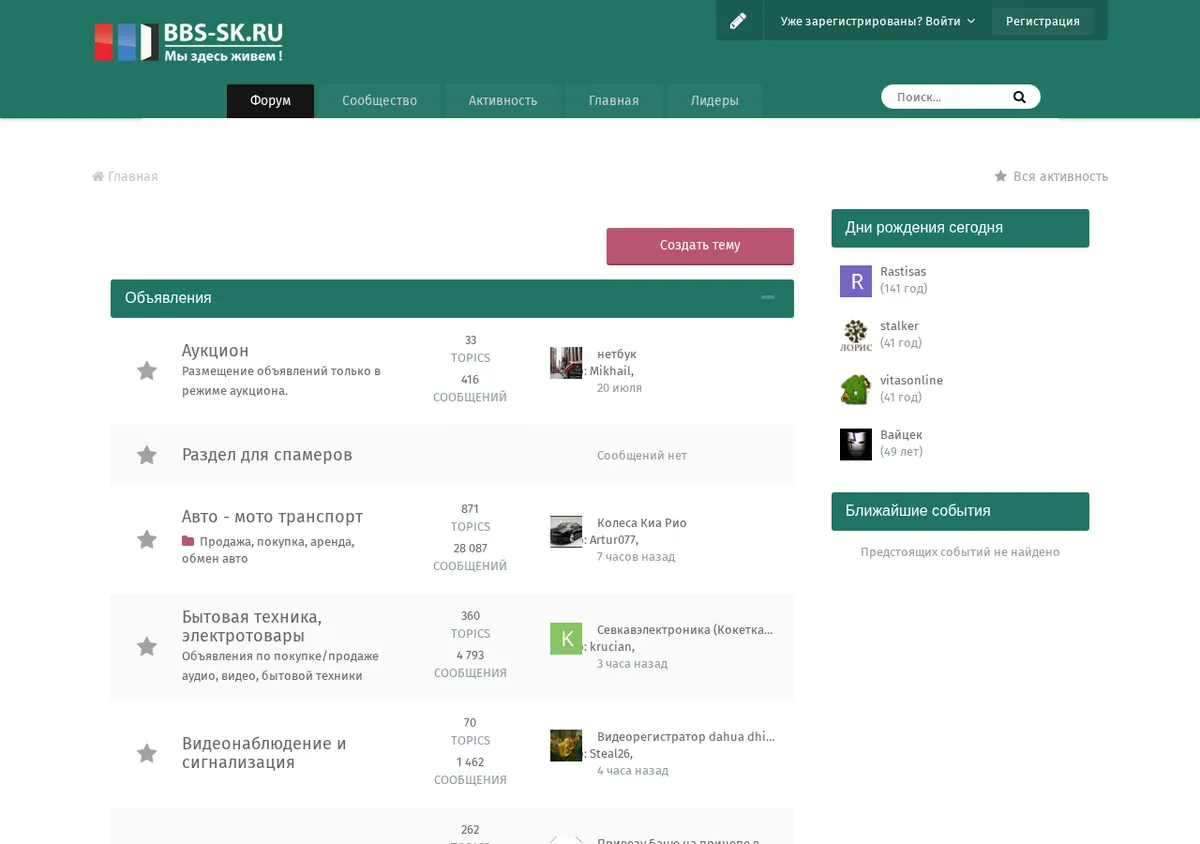Click the star icon beside Раздел для спамеров
The width and height of the screenshot is (1200, 844).
point(147,455)
